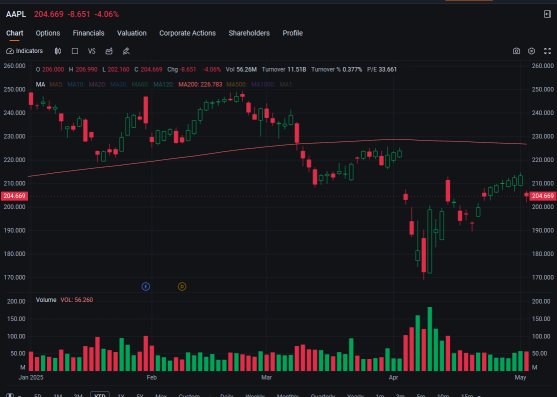Click the Jan 2025 time axis label
Image resolution: width=557 pixels, height=397 pixels.
click(x=31, y=377)
